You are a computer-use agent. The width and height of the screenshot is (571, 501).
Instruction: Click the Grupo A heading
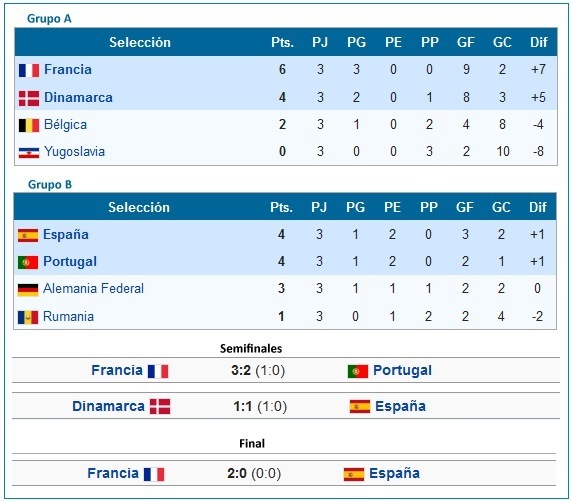(x=49, y=19)
